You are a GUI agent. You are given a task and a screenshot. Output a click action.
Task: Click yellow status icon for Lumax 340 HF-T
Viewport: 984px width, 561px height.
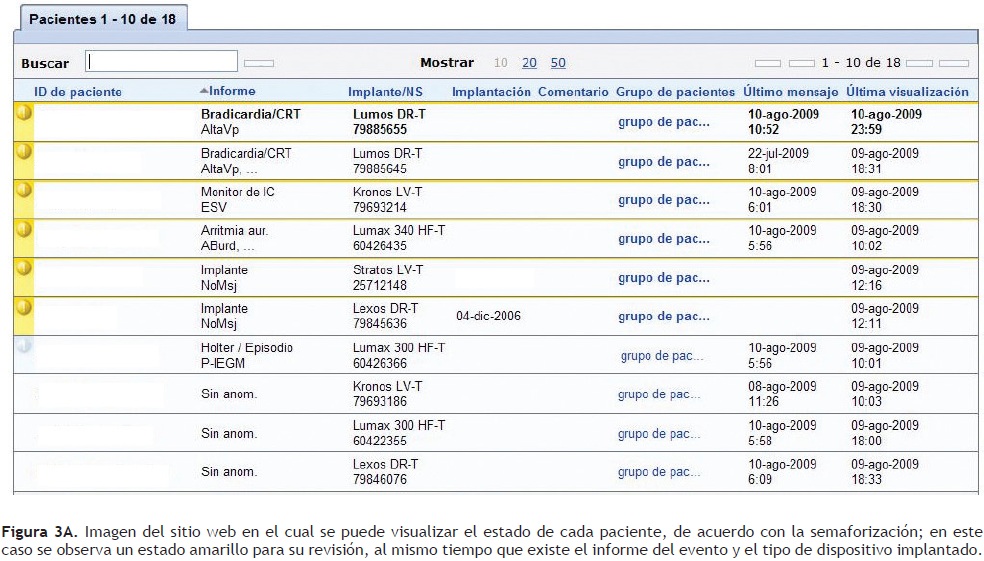[23, 229]
